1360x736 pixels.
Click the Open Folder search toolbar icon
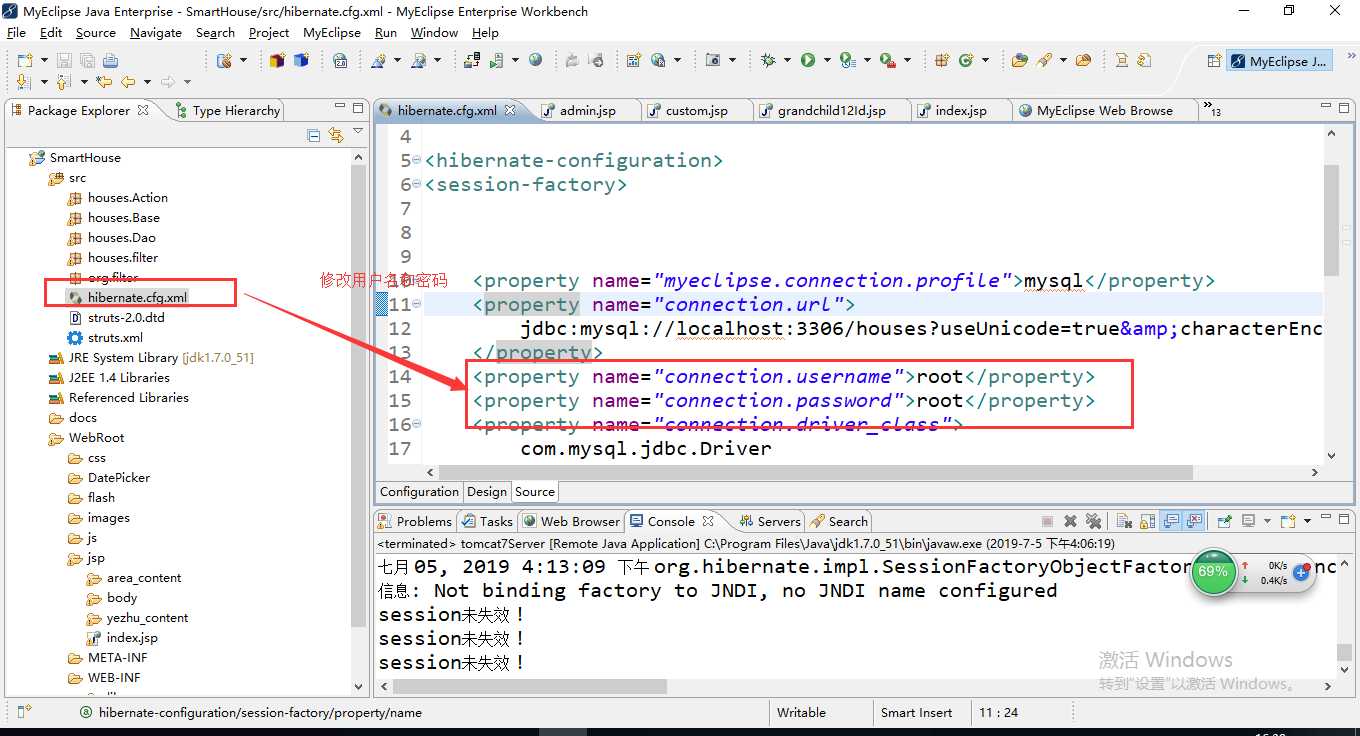1083,61
